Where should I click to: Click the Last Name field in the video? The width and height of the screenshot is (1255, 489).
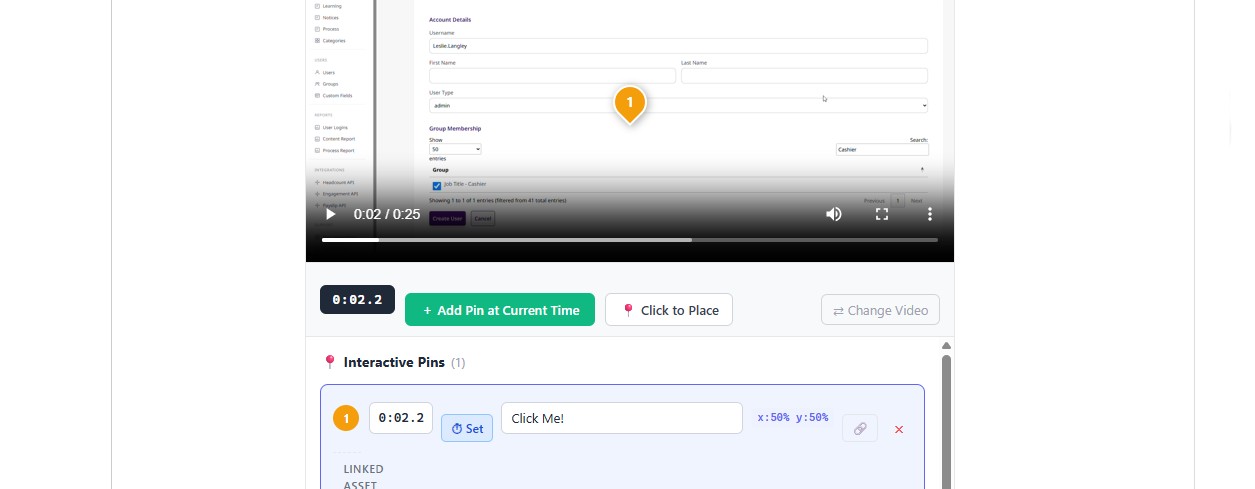804,76
